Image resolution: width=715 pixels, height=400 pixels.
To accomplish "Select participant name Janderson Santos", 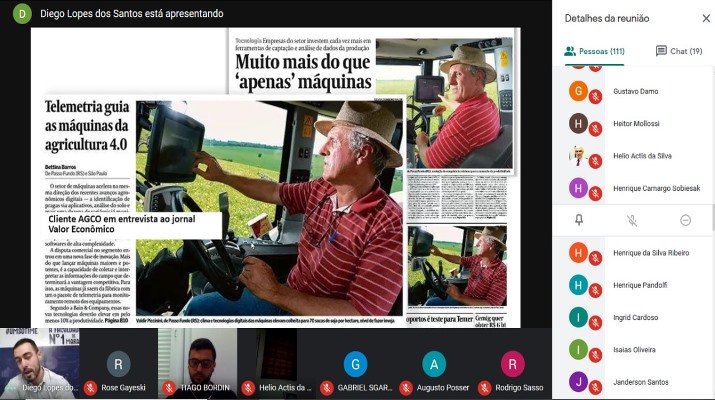I will pos(640,382).
